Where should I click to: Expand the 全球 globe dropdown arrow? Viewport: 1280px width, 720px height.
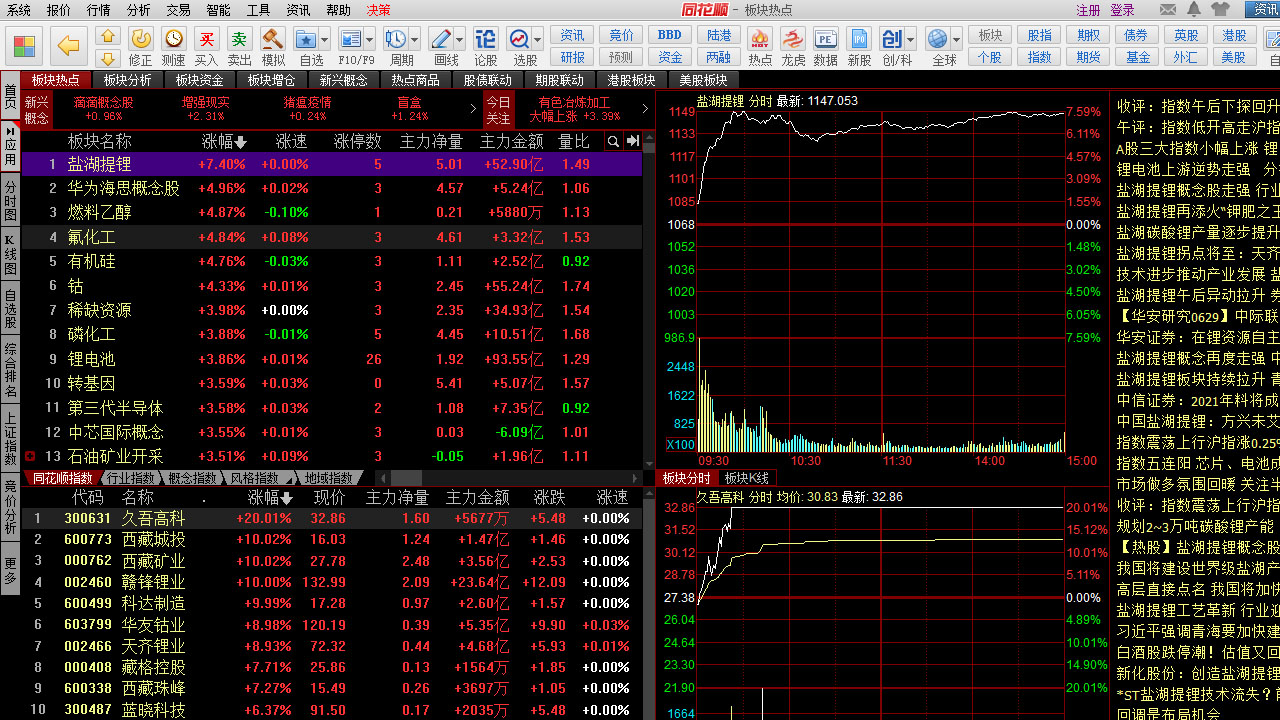[x=957, y=40]
